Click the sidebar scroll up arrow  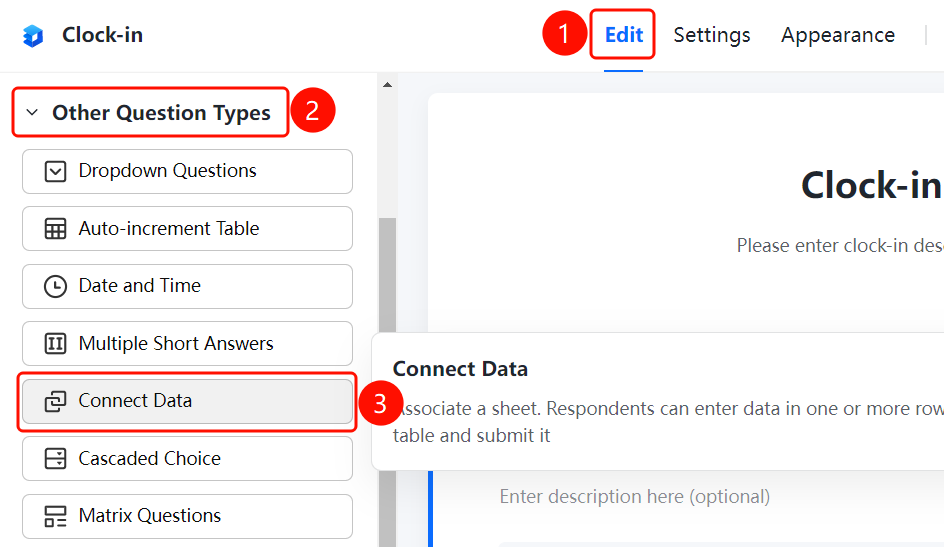388,85
